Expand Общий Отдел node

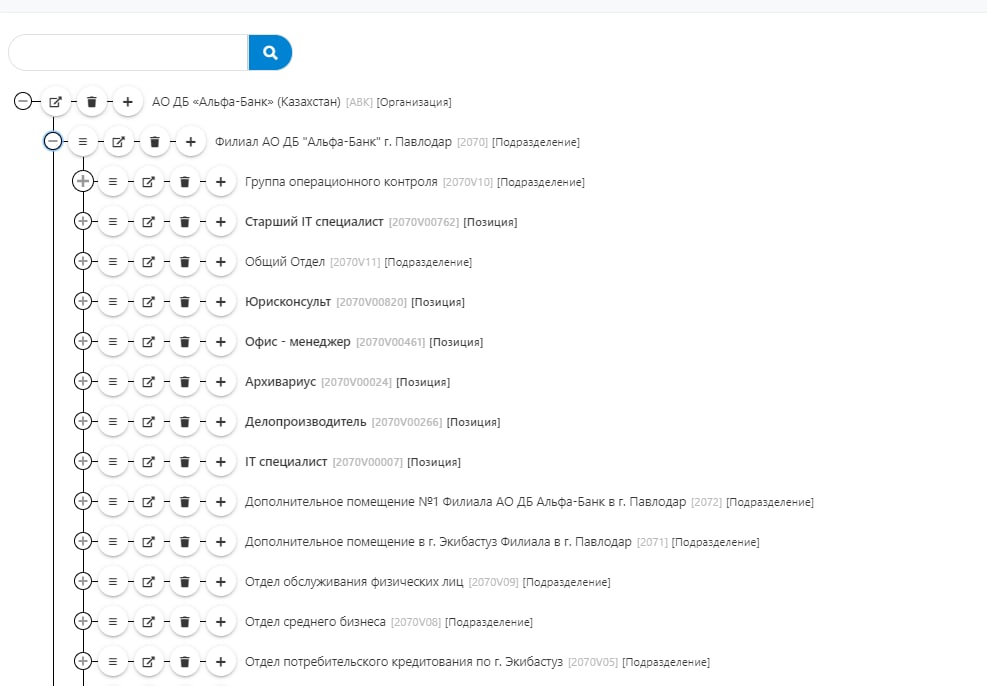point(82,261)
